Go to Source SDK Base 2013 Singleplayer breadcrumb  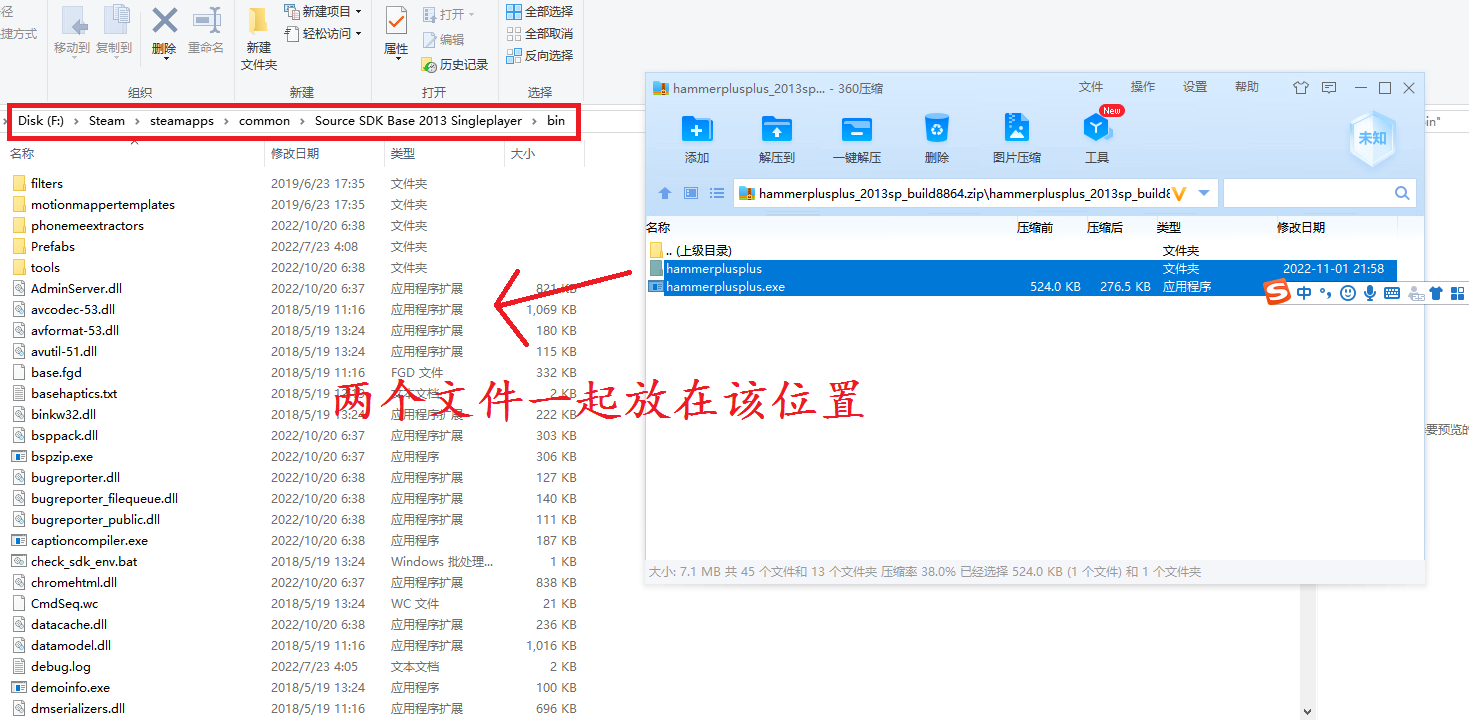(418, 121)
